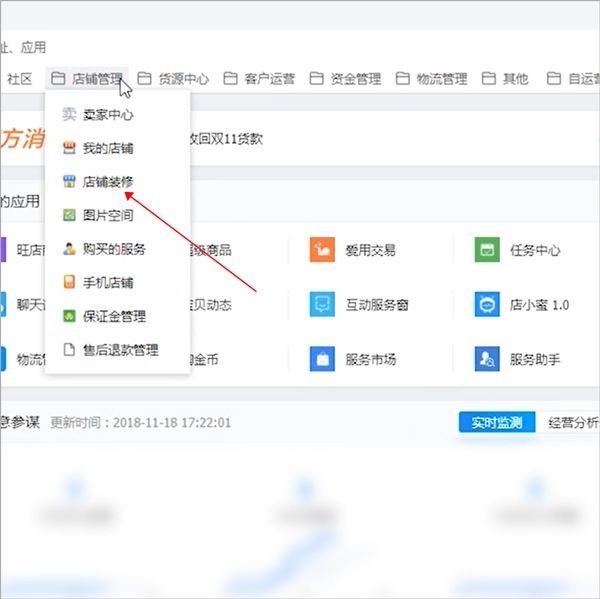600x599 pixels.
Task: Expand the 货源中心 navigation folder
Action: (x=173, y=78)
